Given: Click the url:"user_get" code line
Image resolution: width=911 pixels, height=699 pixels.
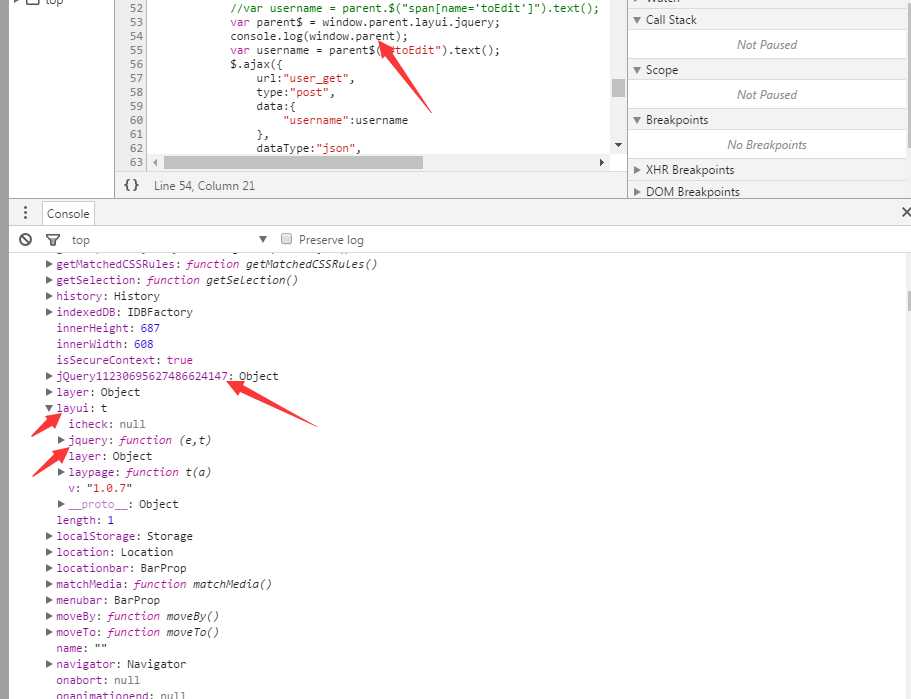Looking at the screenshot, I should pos(305,78).
